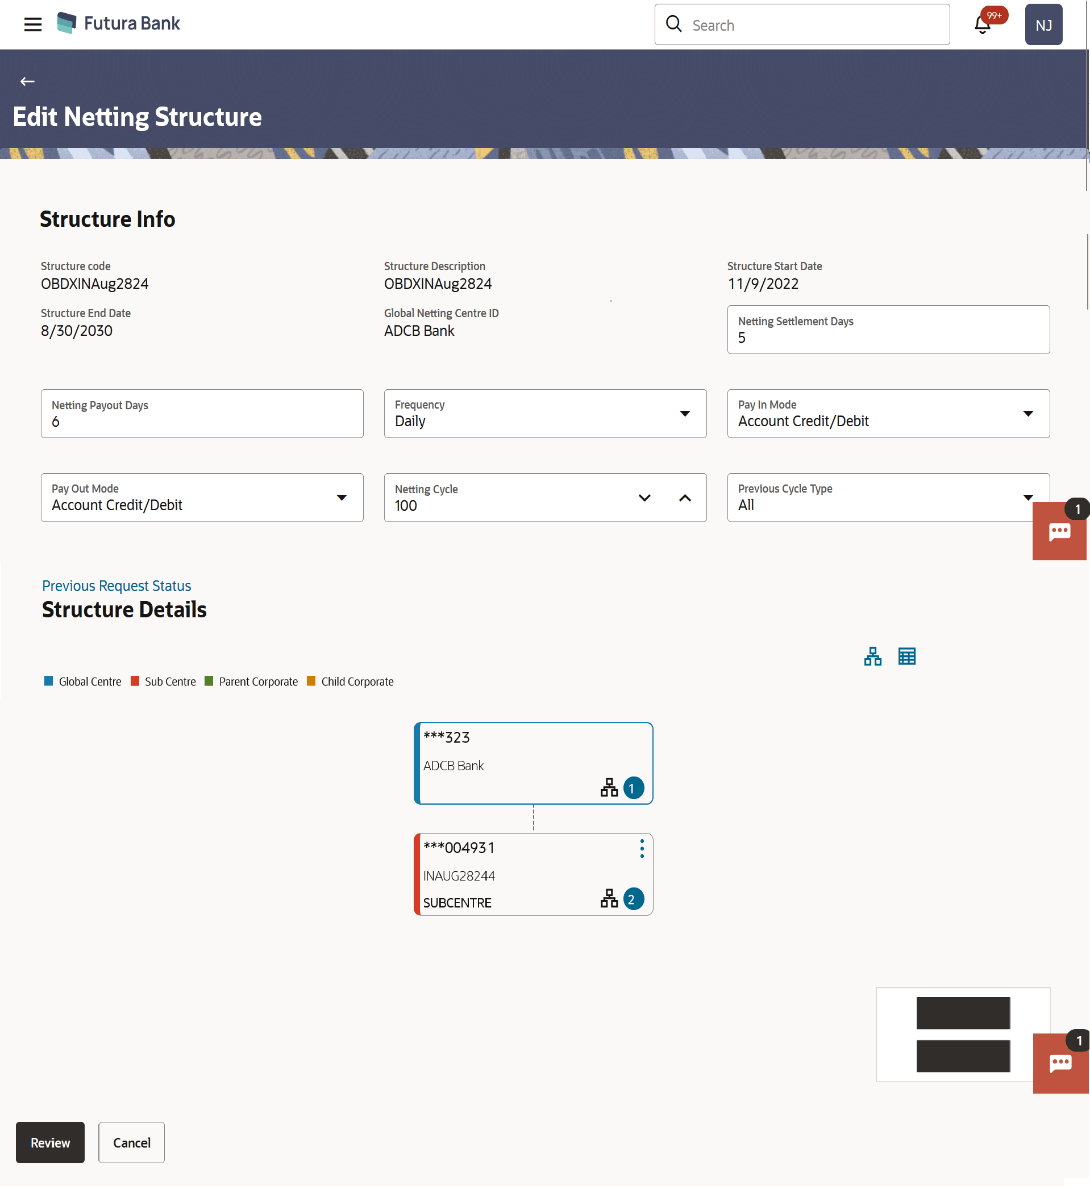
Task: Open the NJ user profile avatar
Action: 1044,25
